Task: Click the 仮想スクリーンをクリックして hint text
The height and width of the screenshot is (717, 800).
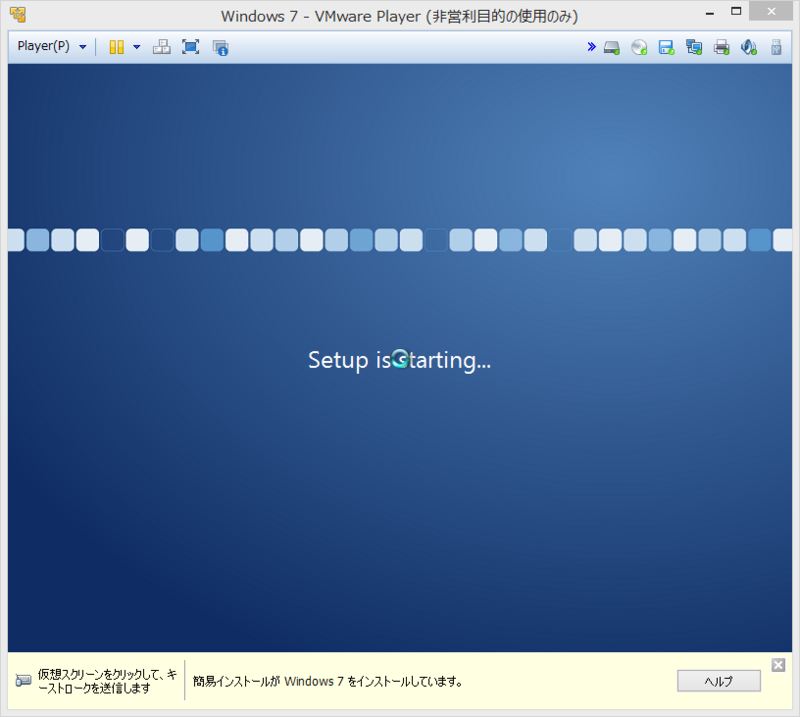Action: [107, 681]
